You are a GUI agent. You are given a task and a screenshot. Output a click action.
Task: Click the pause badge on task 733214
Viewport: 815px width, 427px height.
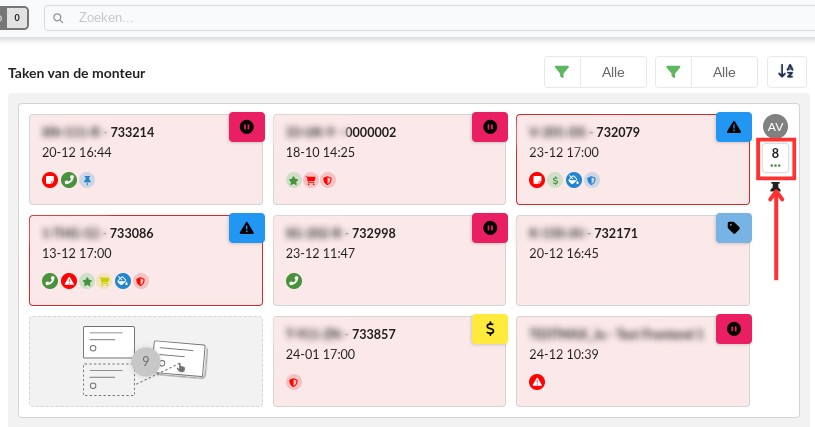pos(246,127)
